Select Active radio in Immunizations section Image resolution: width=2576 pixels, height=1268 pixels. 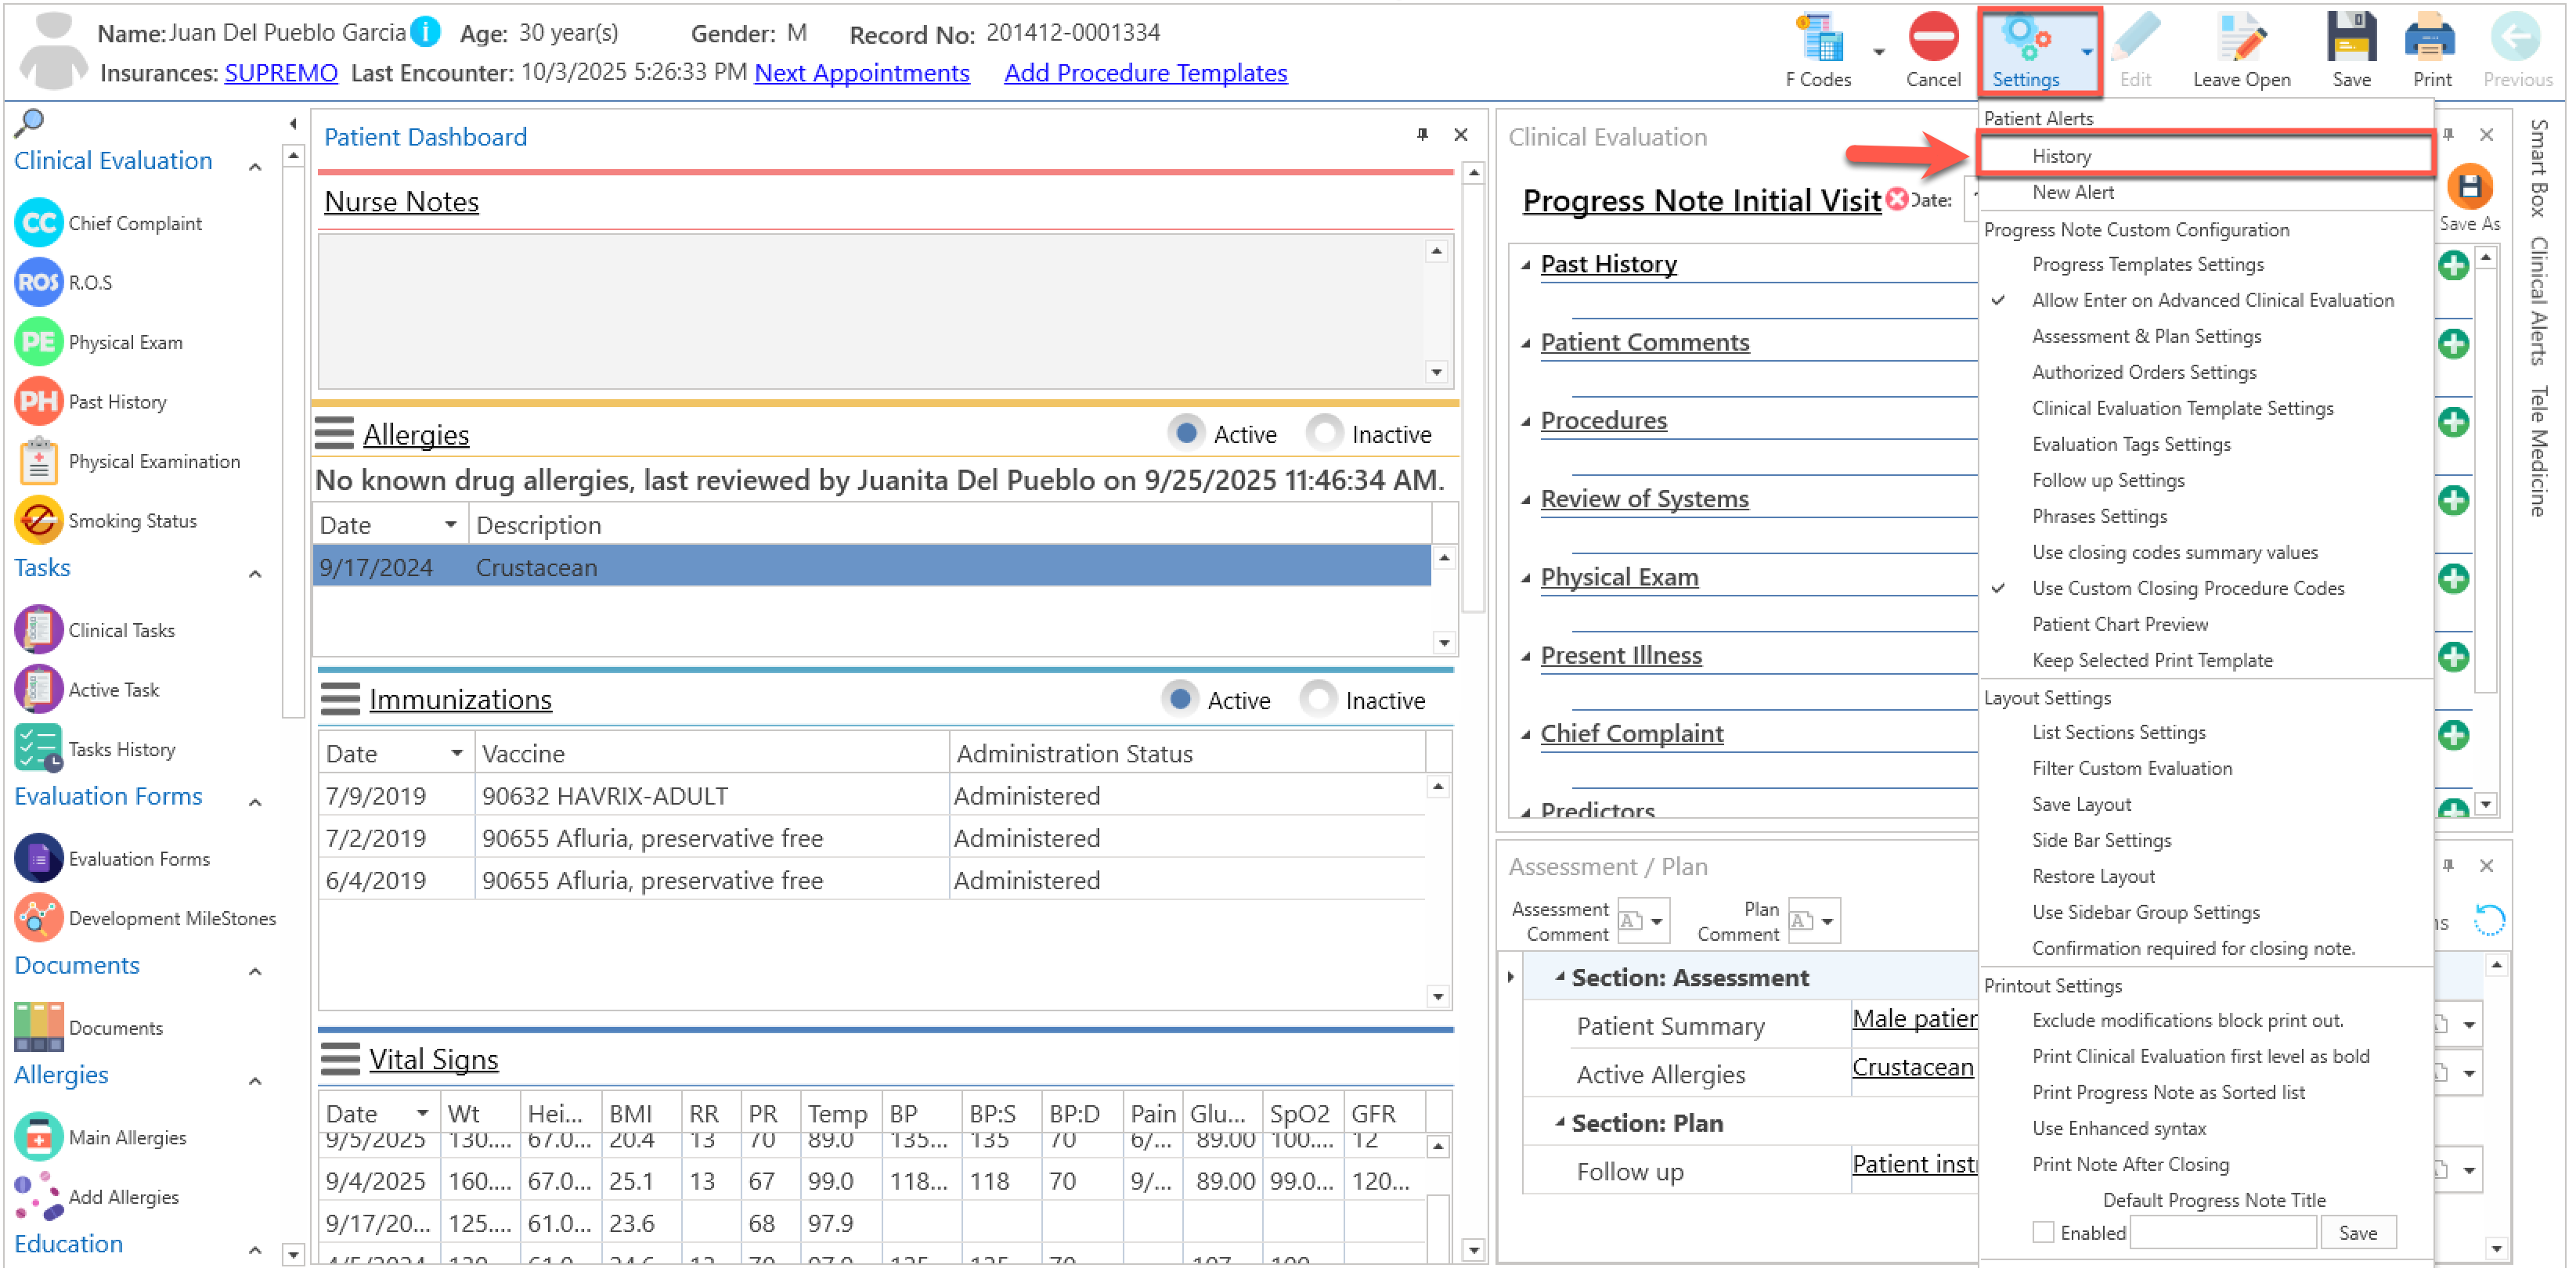pos(1180,700)
